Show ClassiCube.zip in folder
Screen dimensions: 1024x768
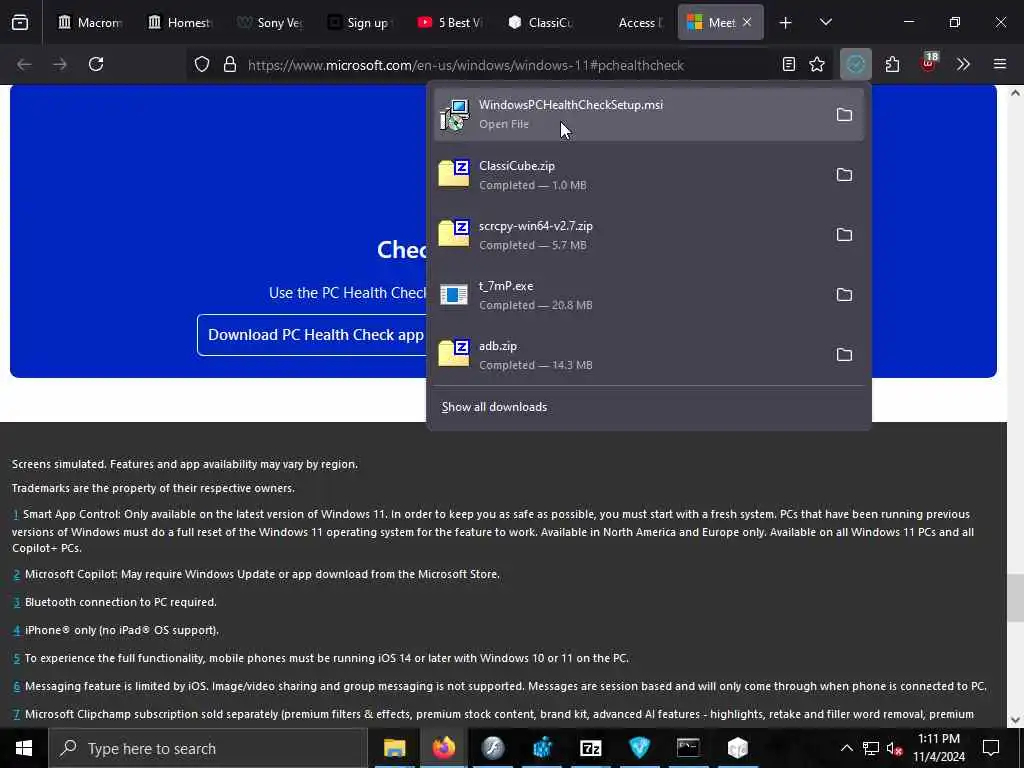tap(844, 174)
